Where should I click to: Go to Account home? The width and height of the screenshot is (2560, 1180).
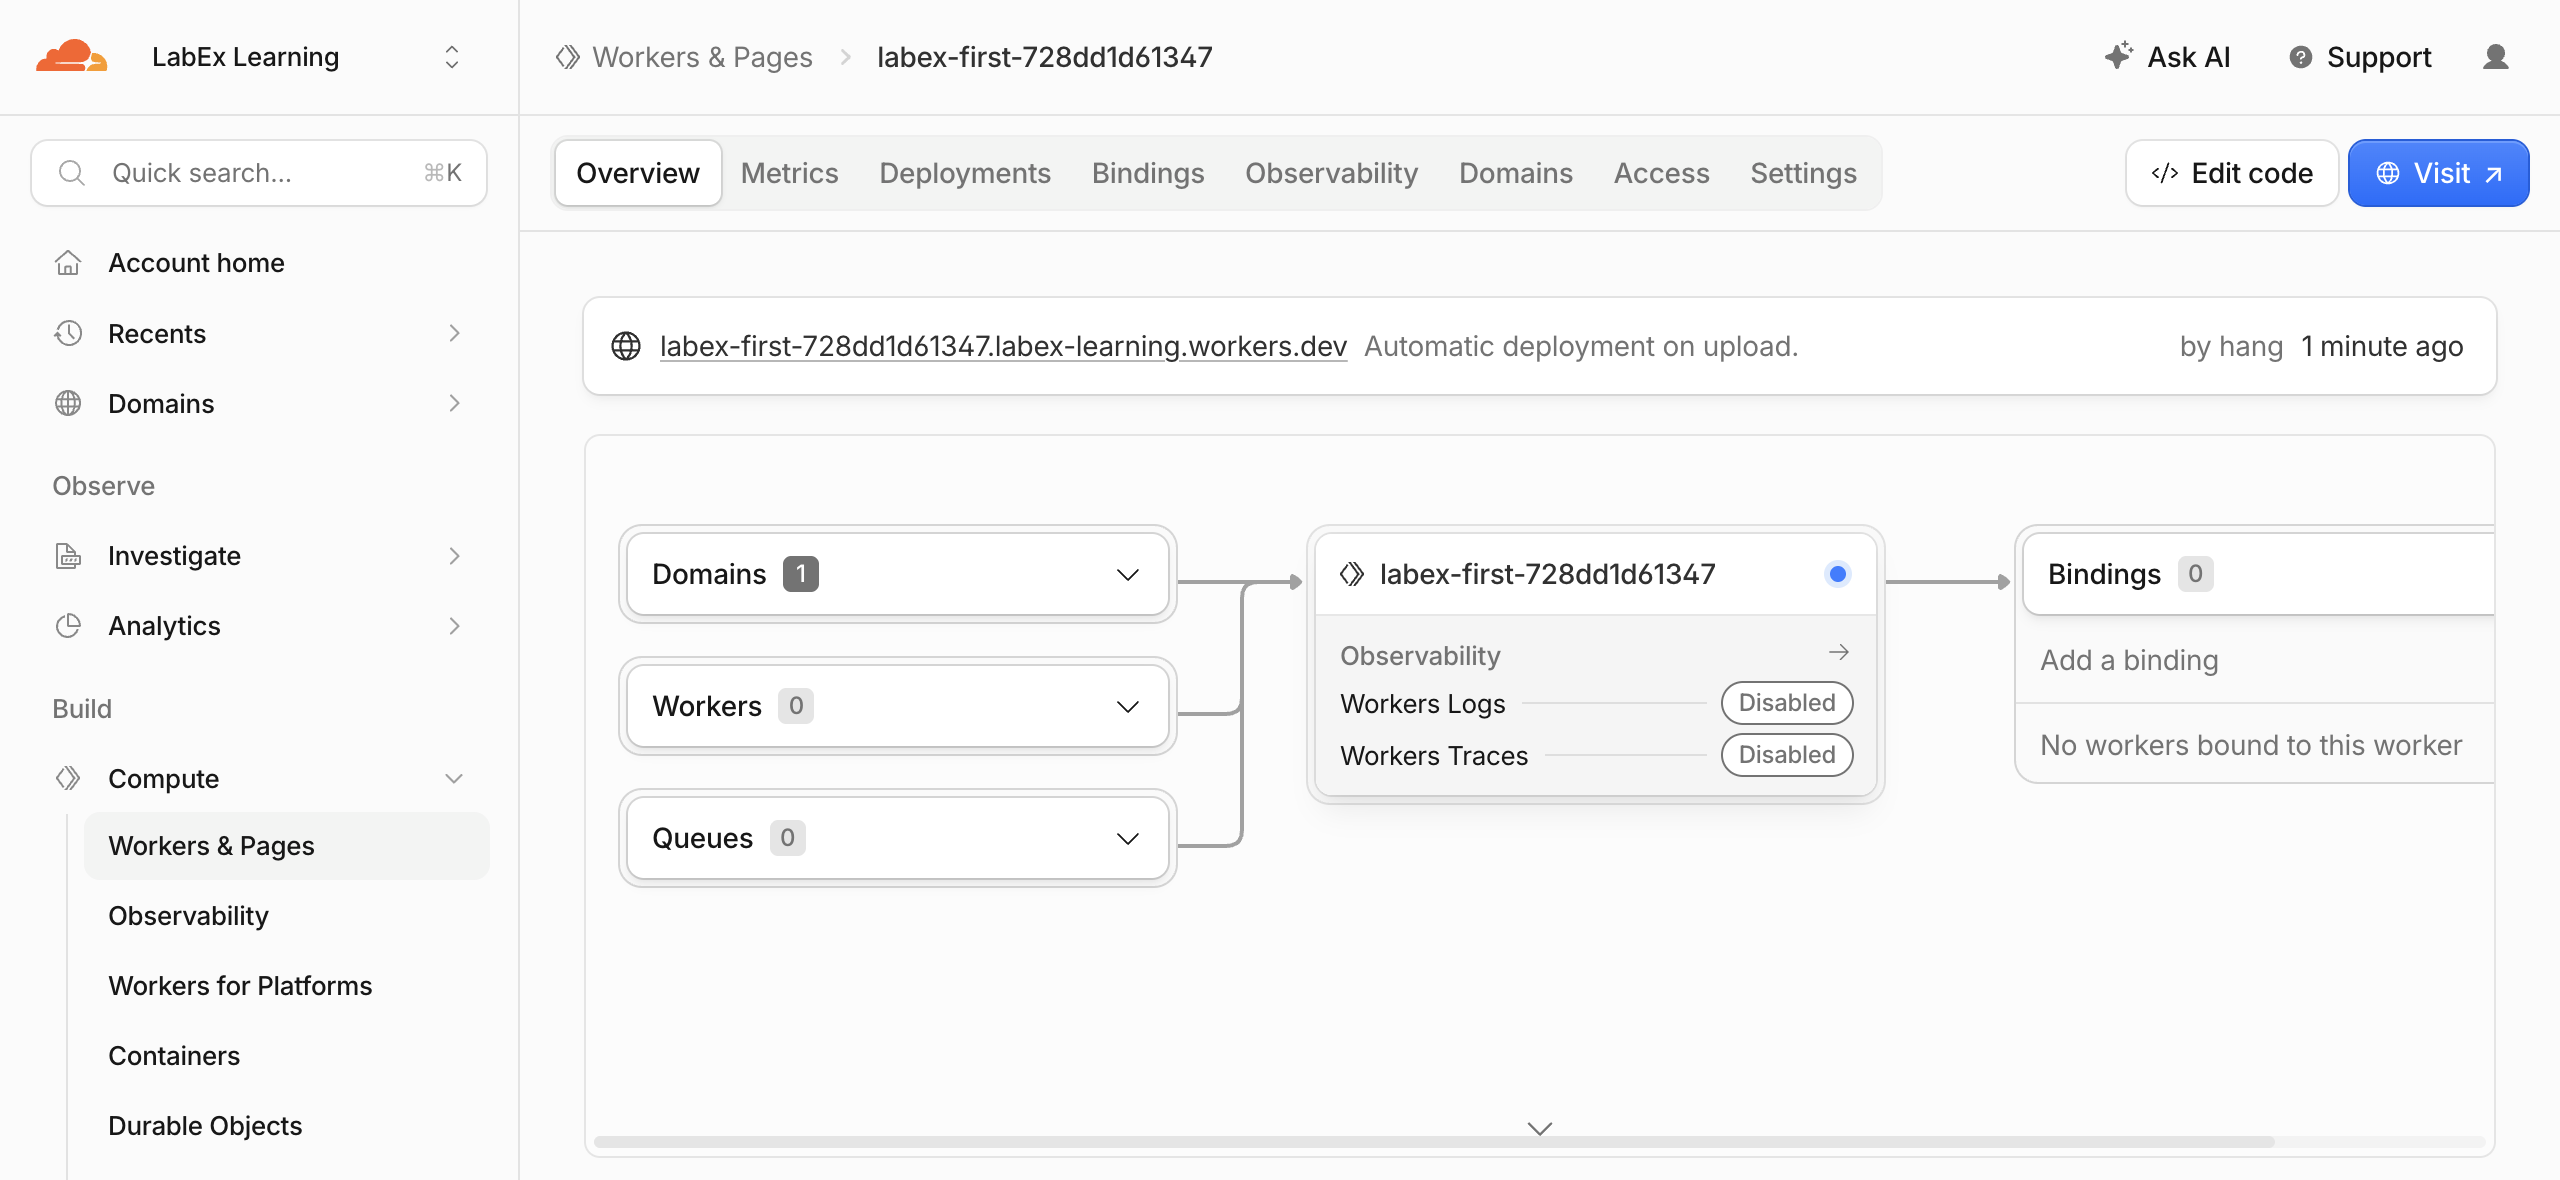196,263
